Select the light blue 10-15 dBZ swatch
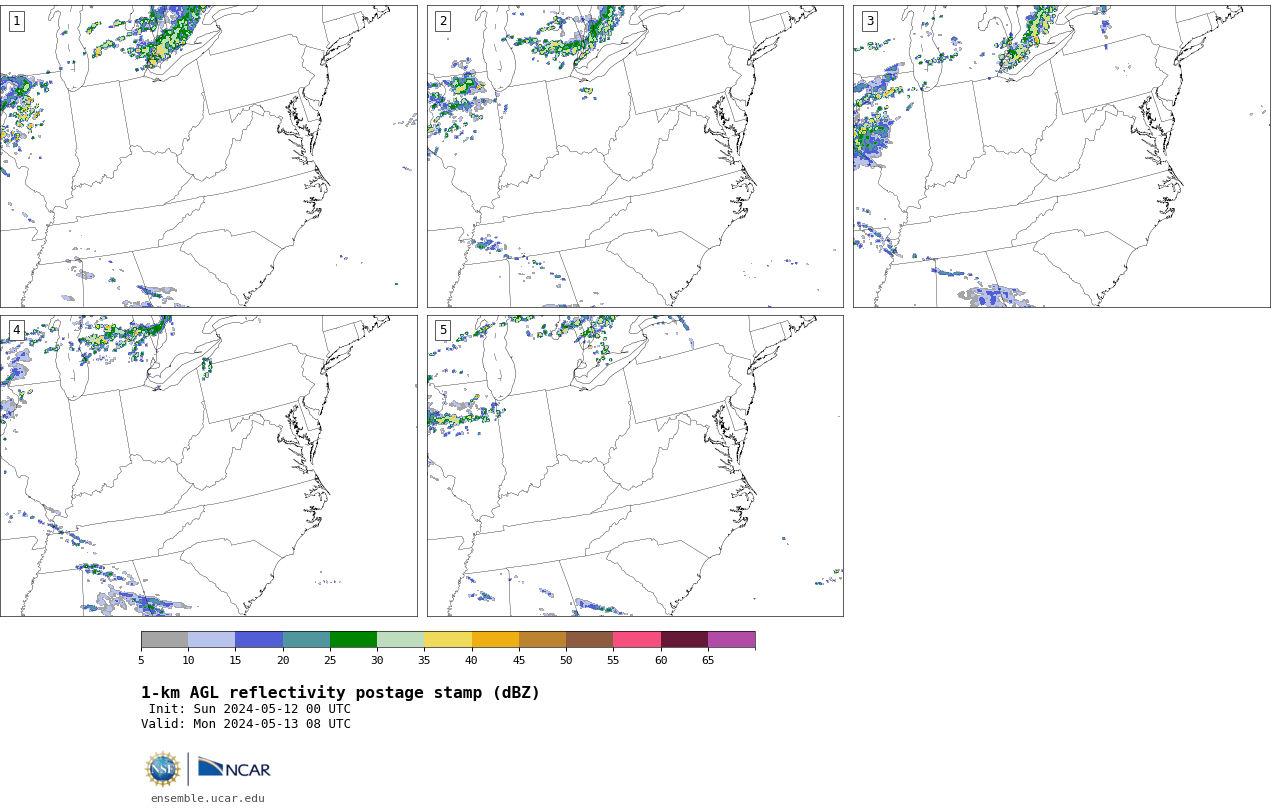Viewport: 1280px width, 809px height. 212,640
